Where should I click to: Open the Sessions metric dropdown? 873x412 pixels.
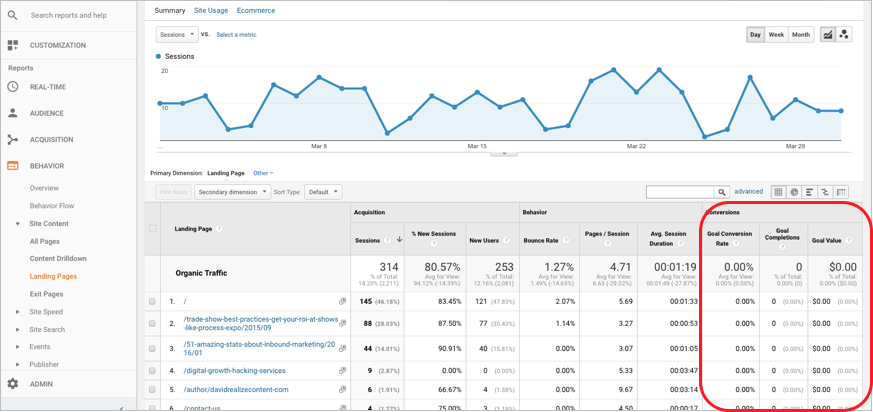(177, 34)
